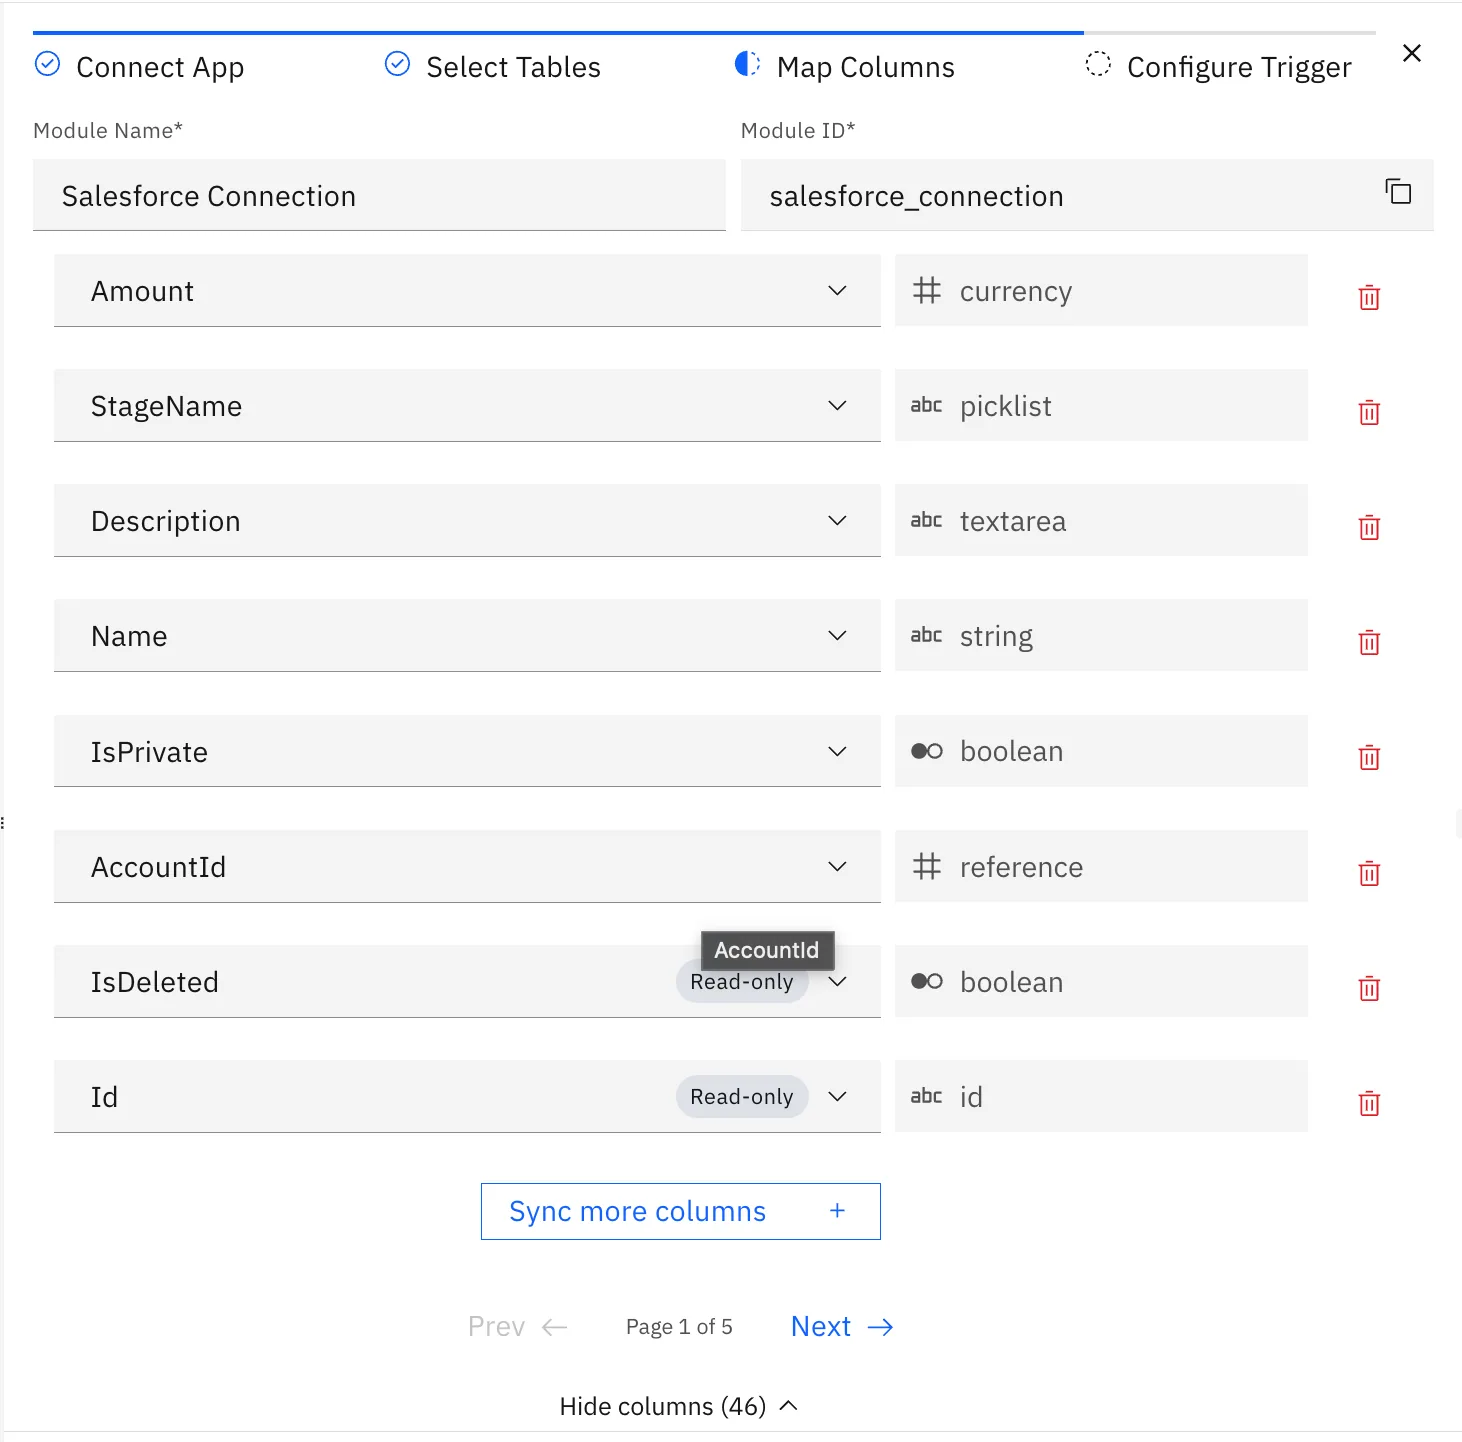Copy the Module ID value
This screenshot has width=1462, height=1442.
click(1398, 191)
